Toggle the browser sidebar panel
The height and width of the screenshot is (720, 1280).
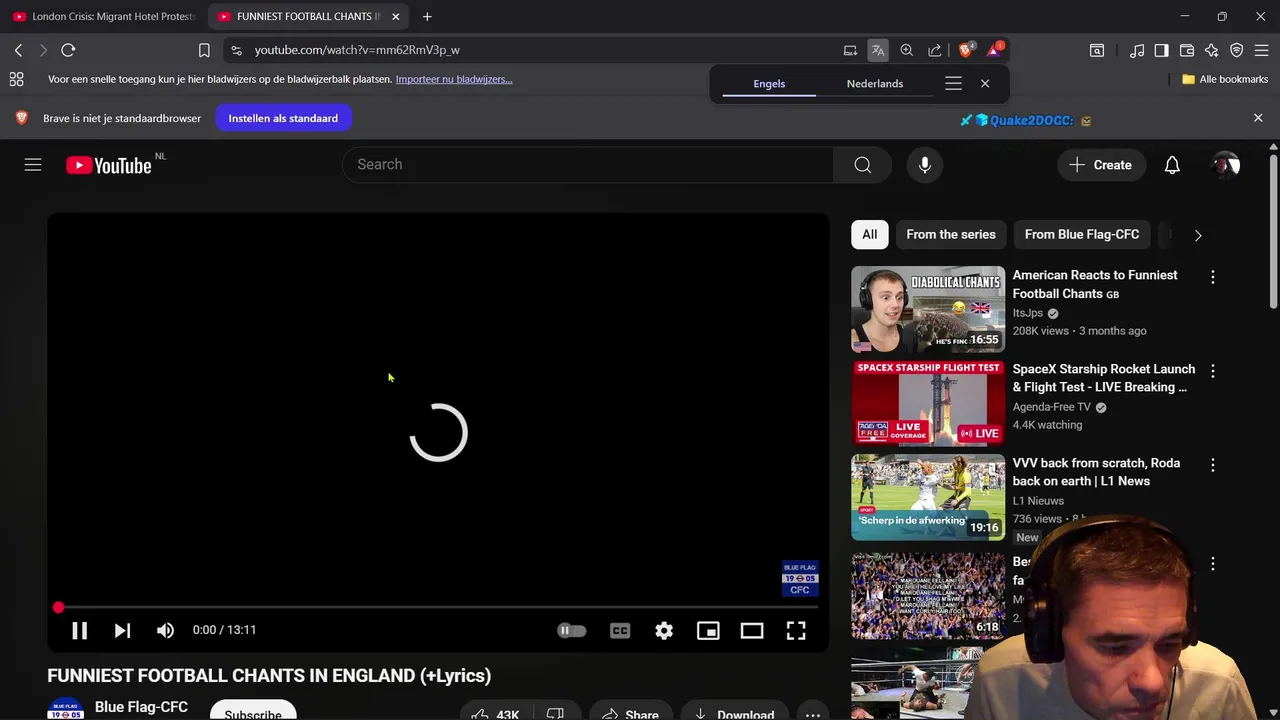click(x=1161, y=50)
